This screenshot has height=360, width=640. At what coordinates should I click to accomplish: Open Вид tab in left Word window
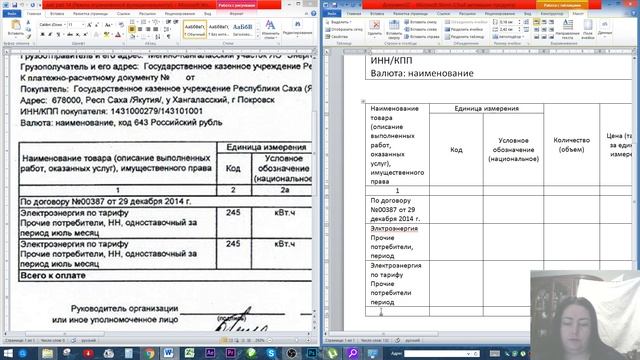[207, 14]
